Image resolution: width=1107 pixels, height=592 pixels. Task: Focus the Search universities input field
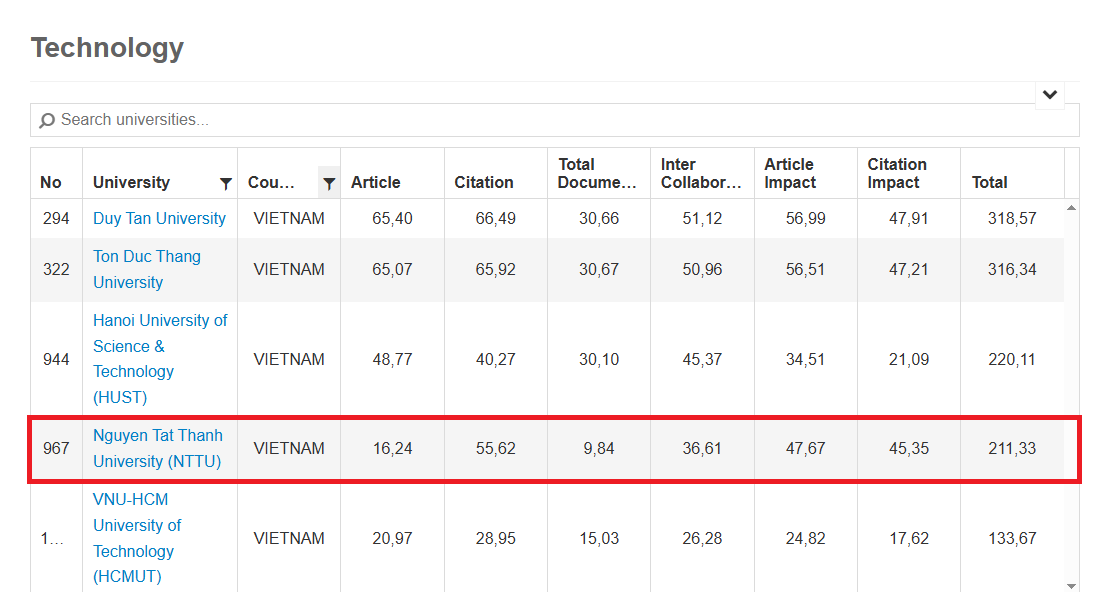pyautogui.click(x=554, y=120)
